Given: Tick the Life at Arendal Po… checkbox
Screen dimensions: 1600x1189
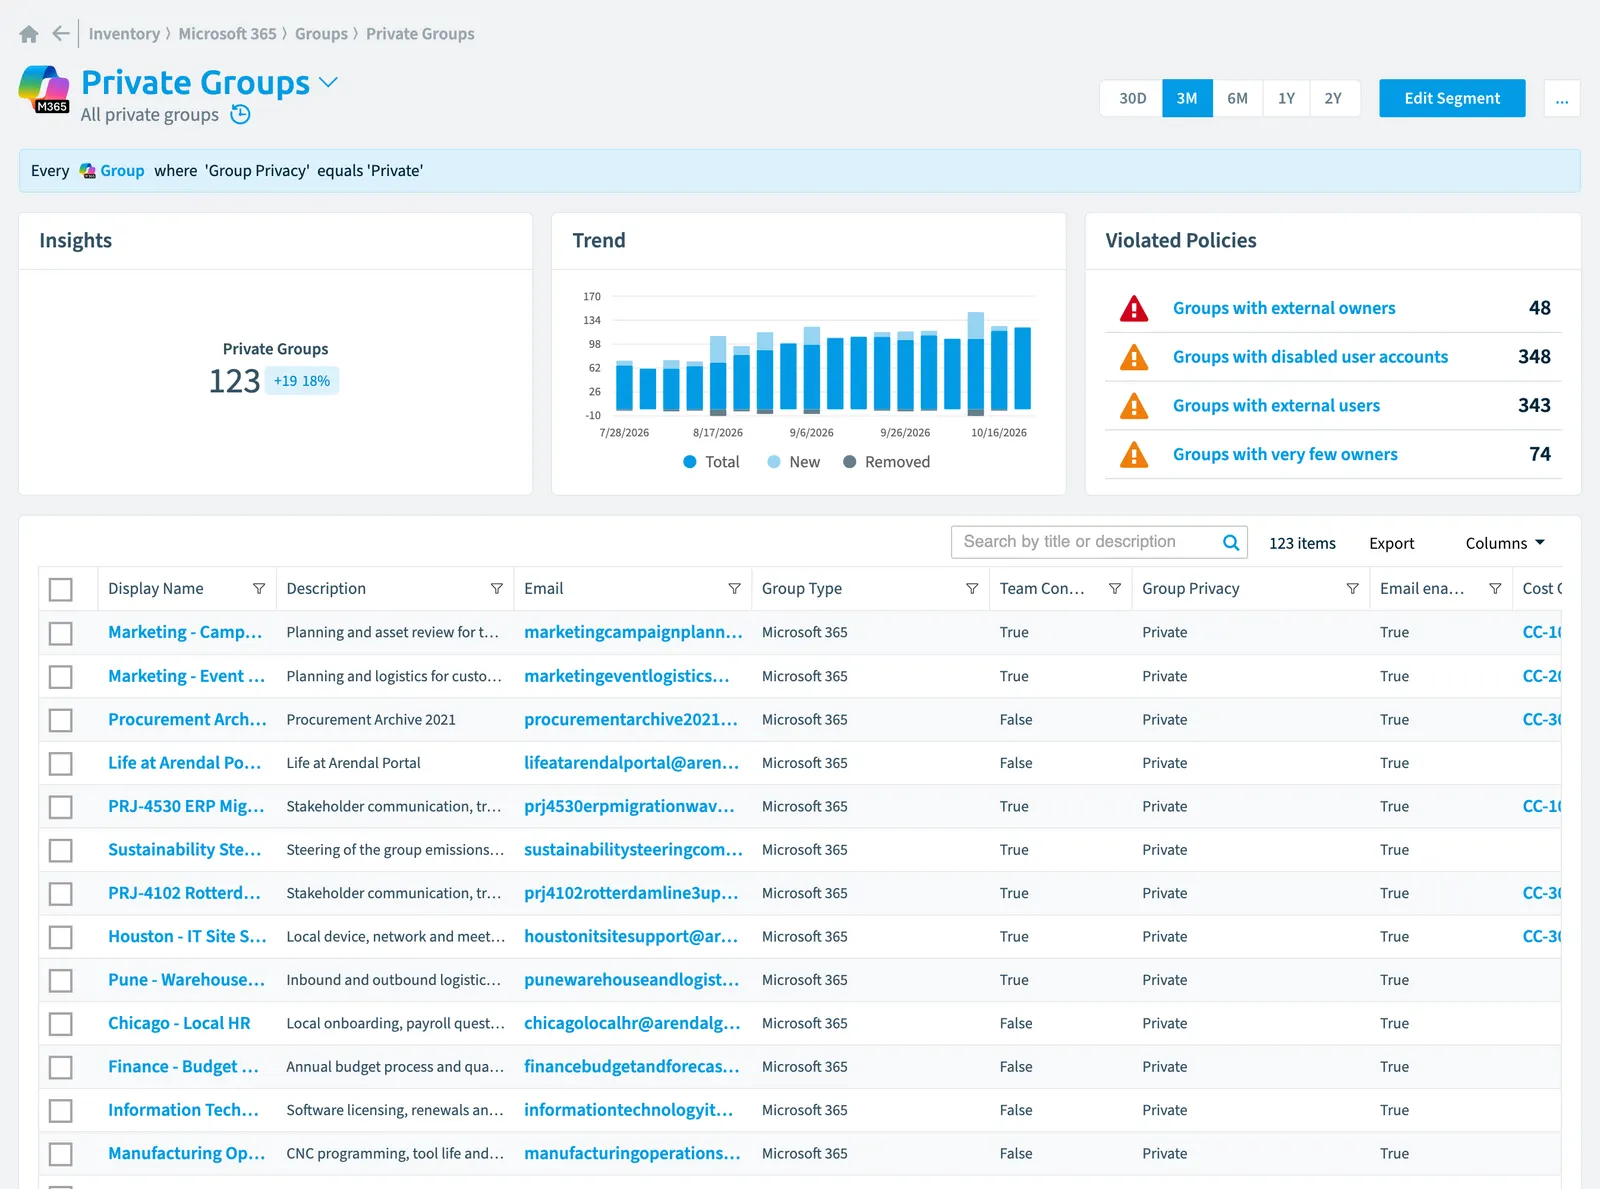Looking at the screenshot, I should [x=61, y=764].
